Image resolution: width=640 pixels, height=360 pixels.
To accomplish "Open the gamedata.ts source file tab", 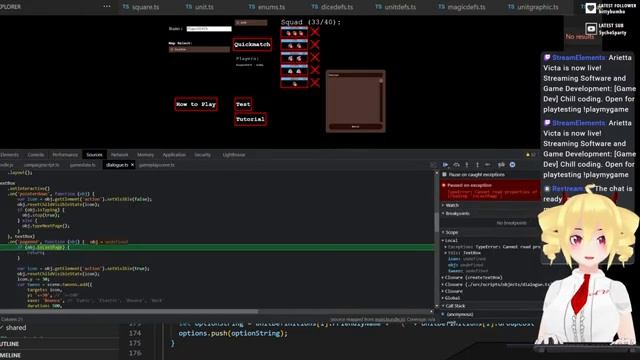I will (x=83, y=165).
